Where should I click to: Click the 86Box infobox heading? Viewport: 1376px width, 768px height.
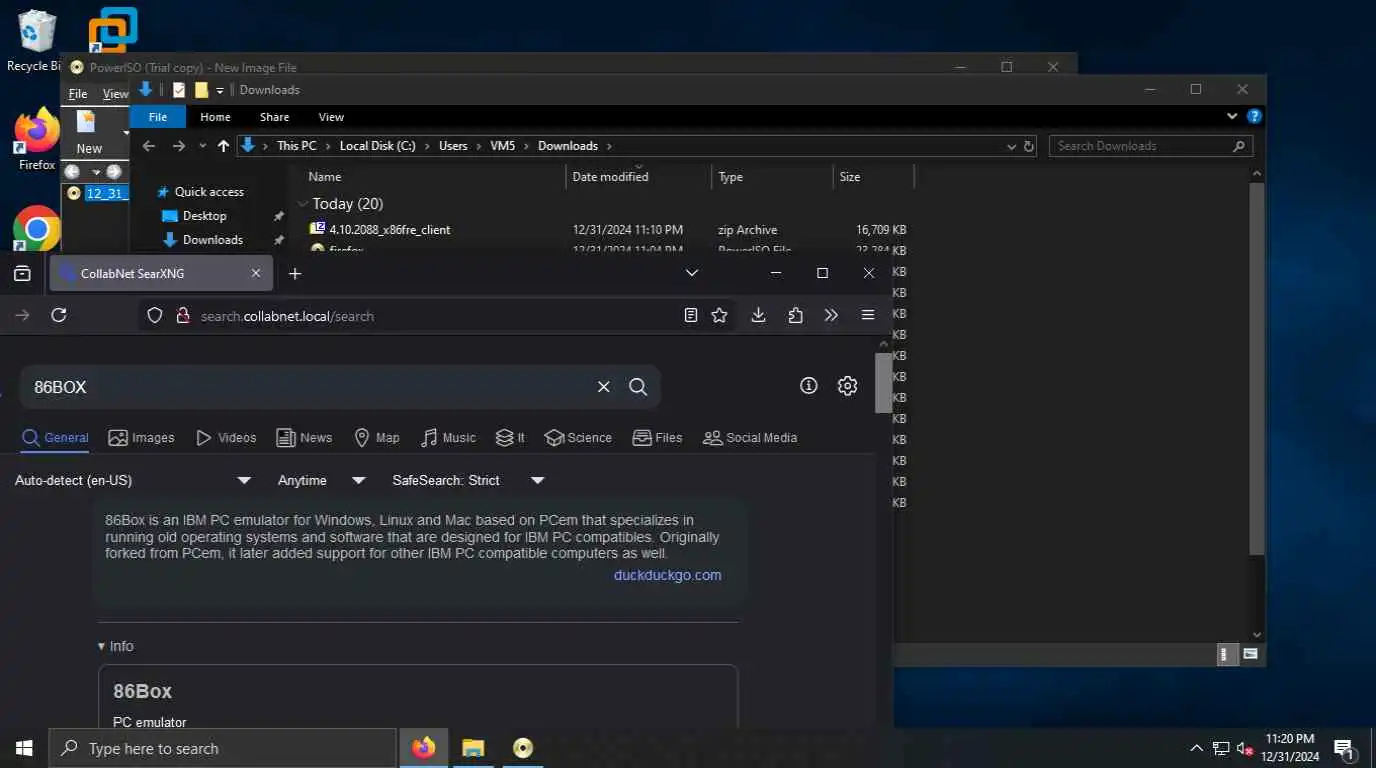tap(142, 691)
